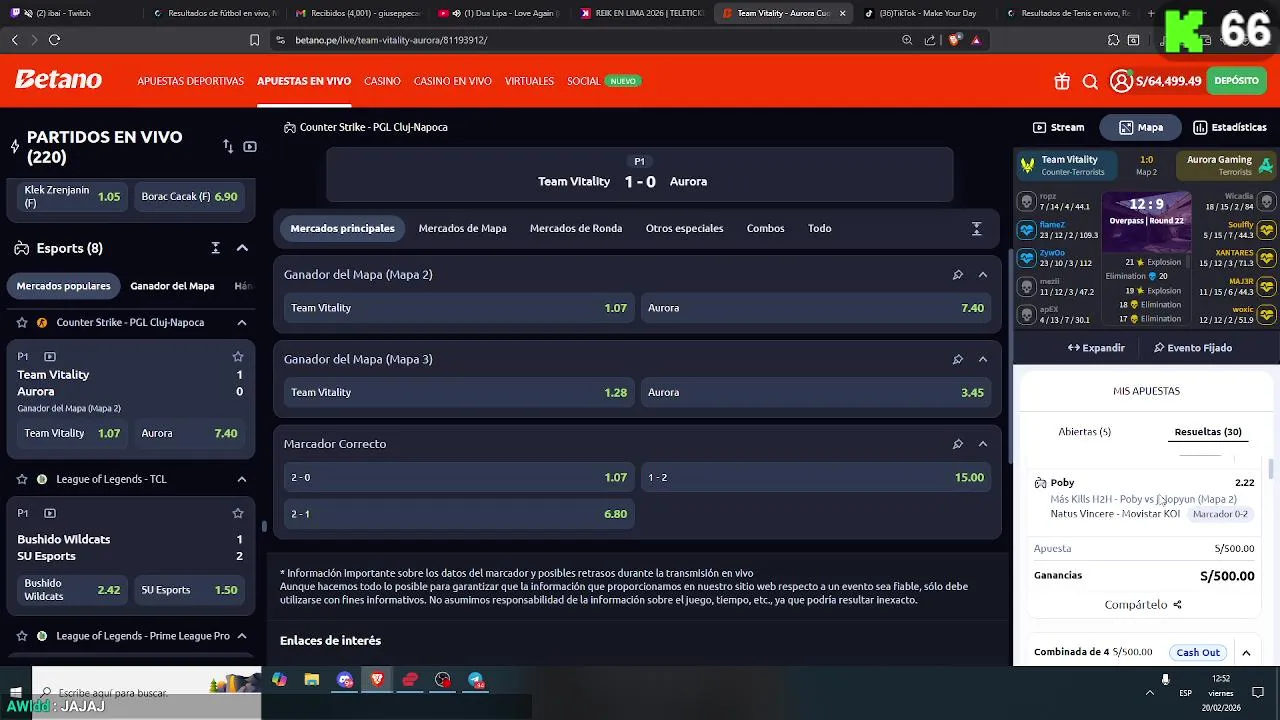Viewport: 1280px width, 720px height.
Task: Favorite the Counter Strike - PGL Cluj-Napoca league
Action: tap(22, 323)
